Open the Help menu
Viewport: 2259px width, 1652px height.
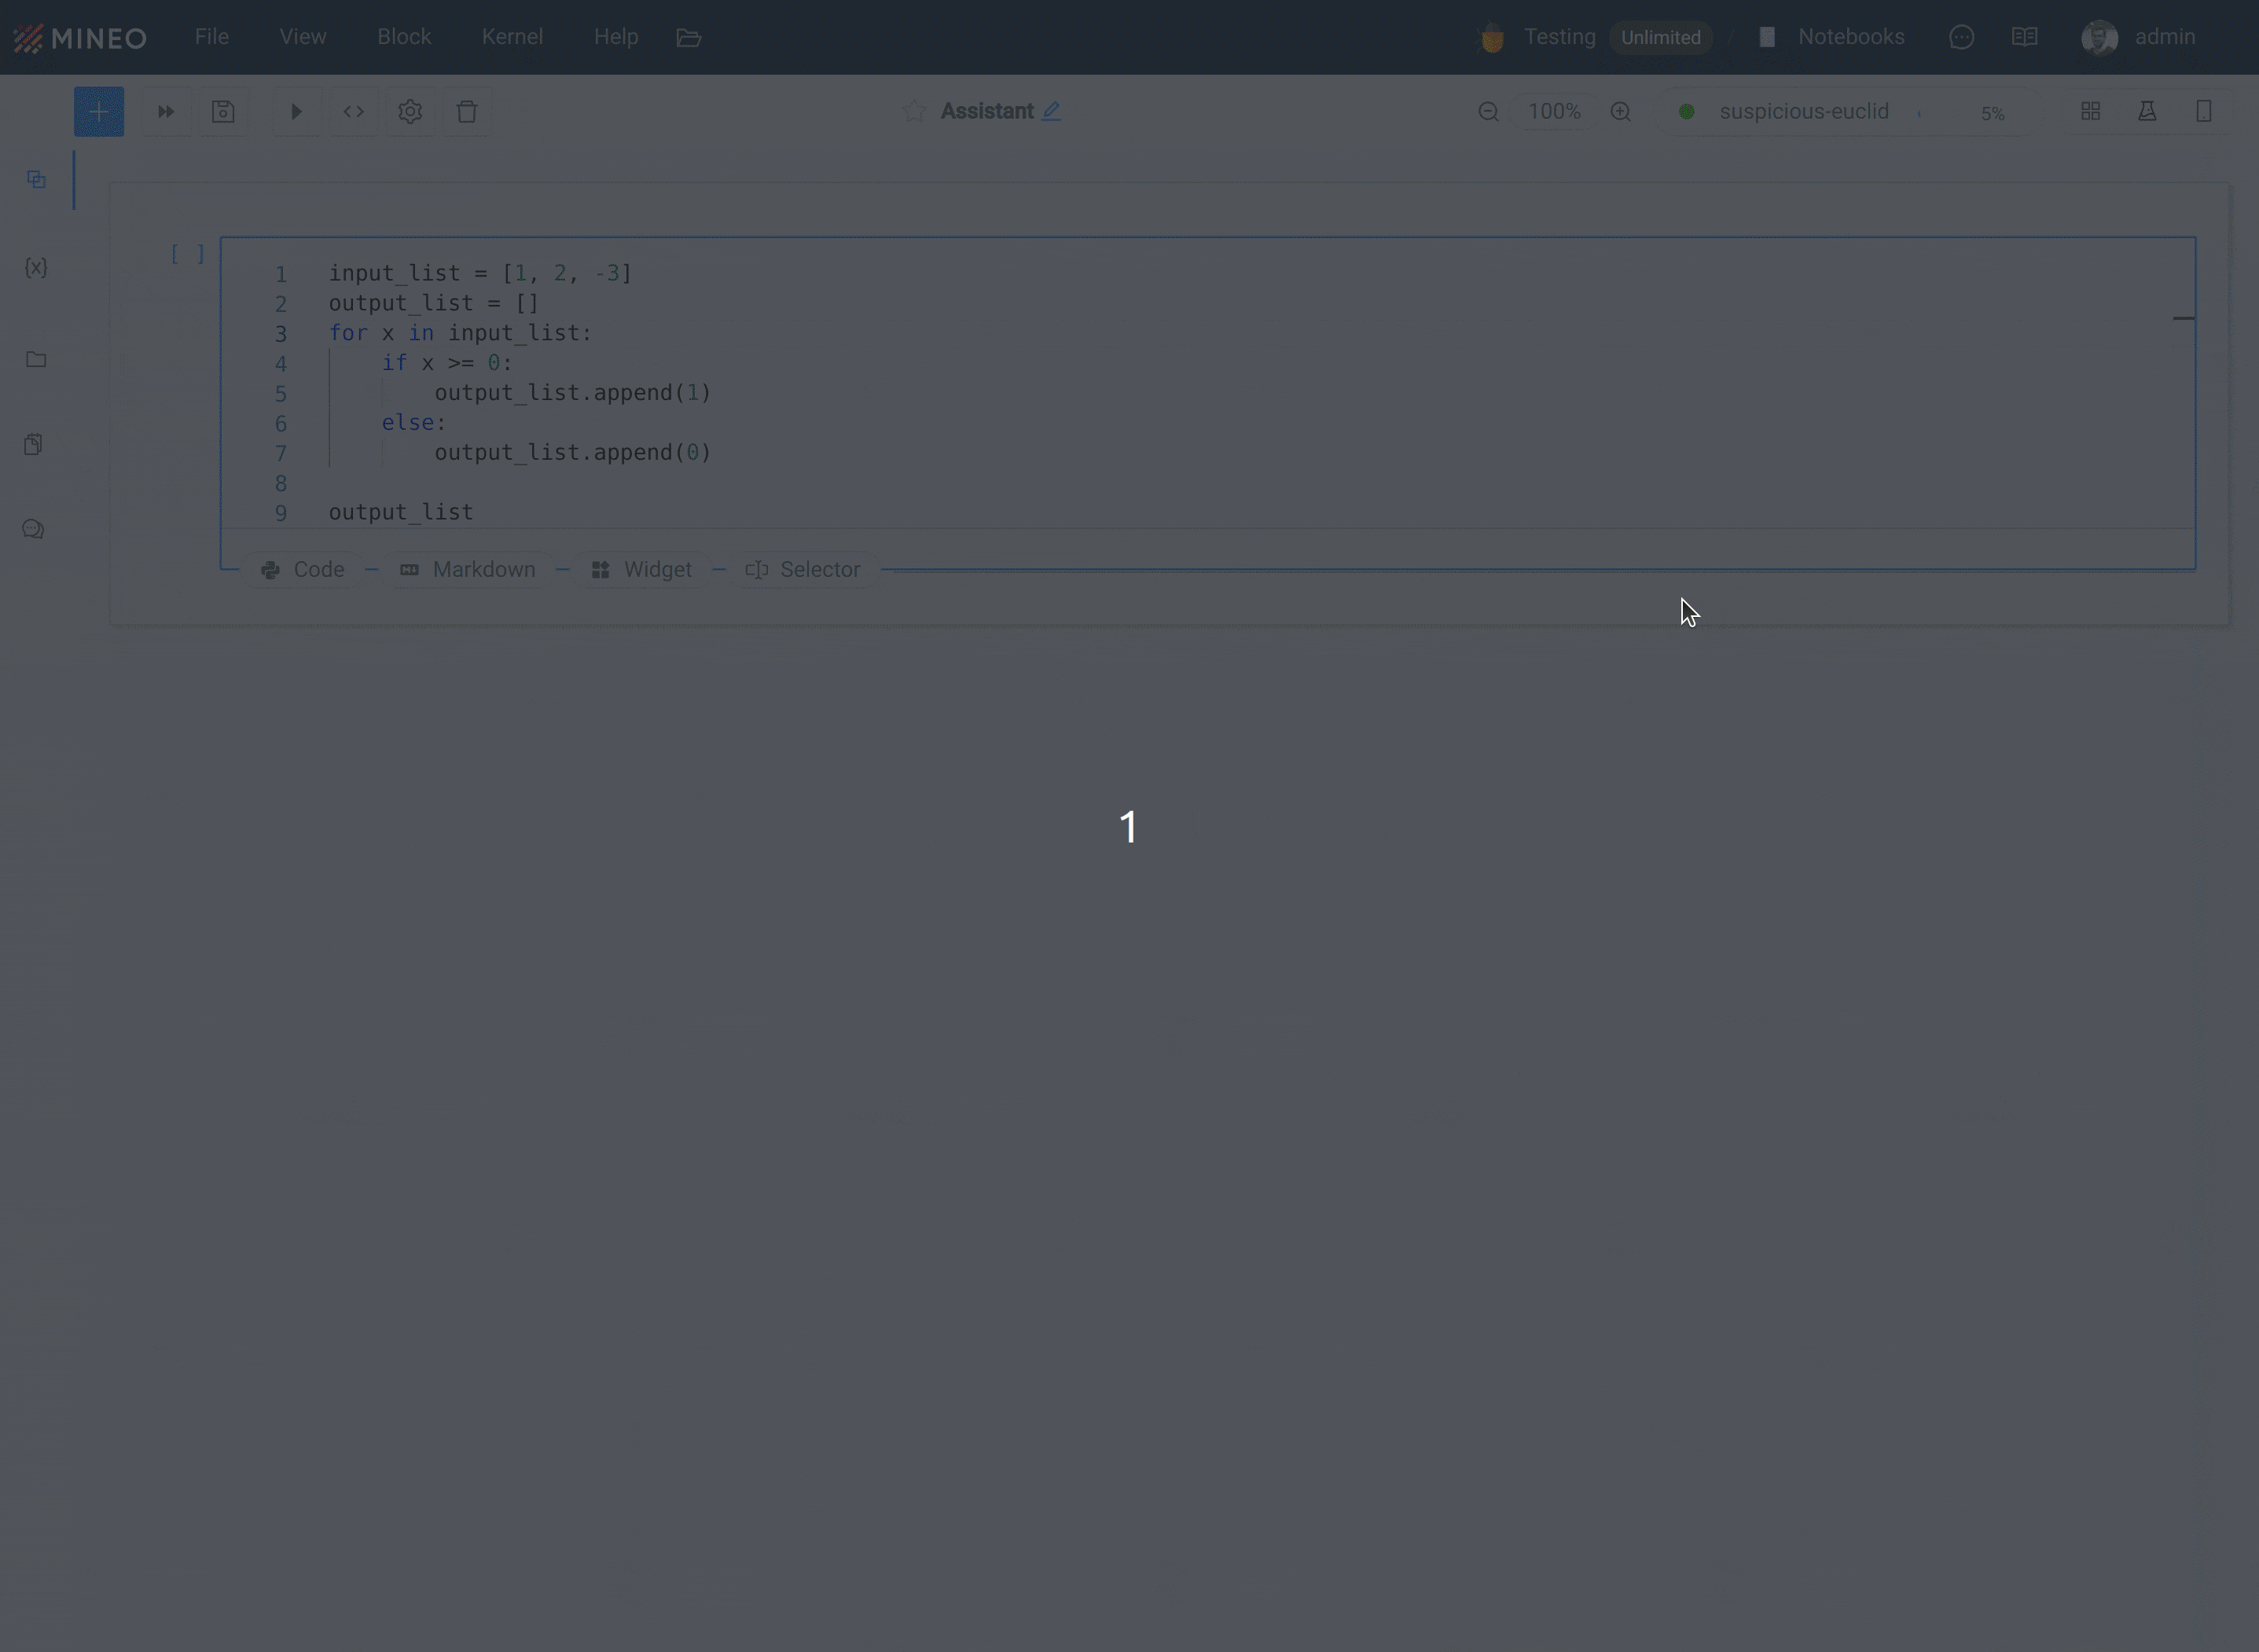[616, 37]
